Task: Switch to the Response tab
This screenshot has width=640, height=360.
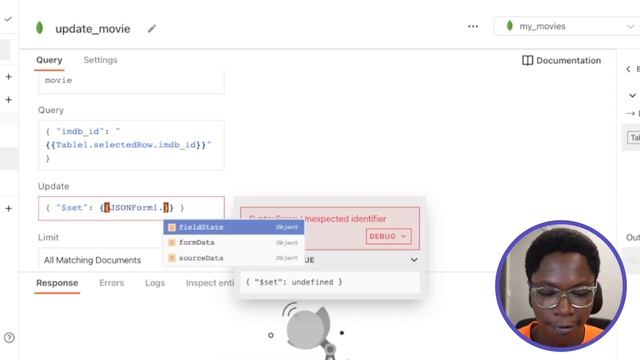Action: pyautogui.click(x=57, y=283)
